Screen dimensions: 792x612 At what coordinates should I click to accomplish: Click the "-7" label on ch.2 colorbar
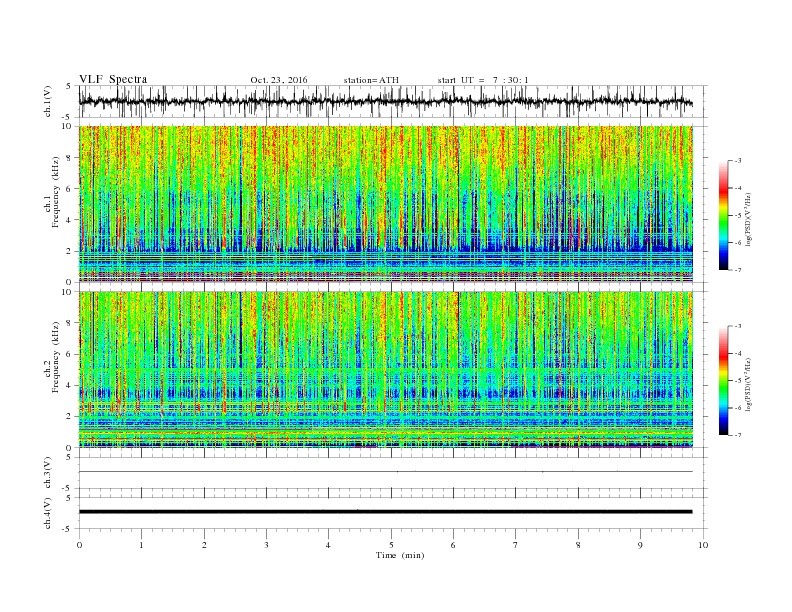coord(738,435)
